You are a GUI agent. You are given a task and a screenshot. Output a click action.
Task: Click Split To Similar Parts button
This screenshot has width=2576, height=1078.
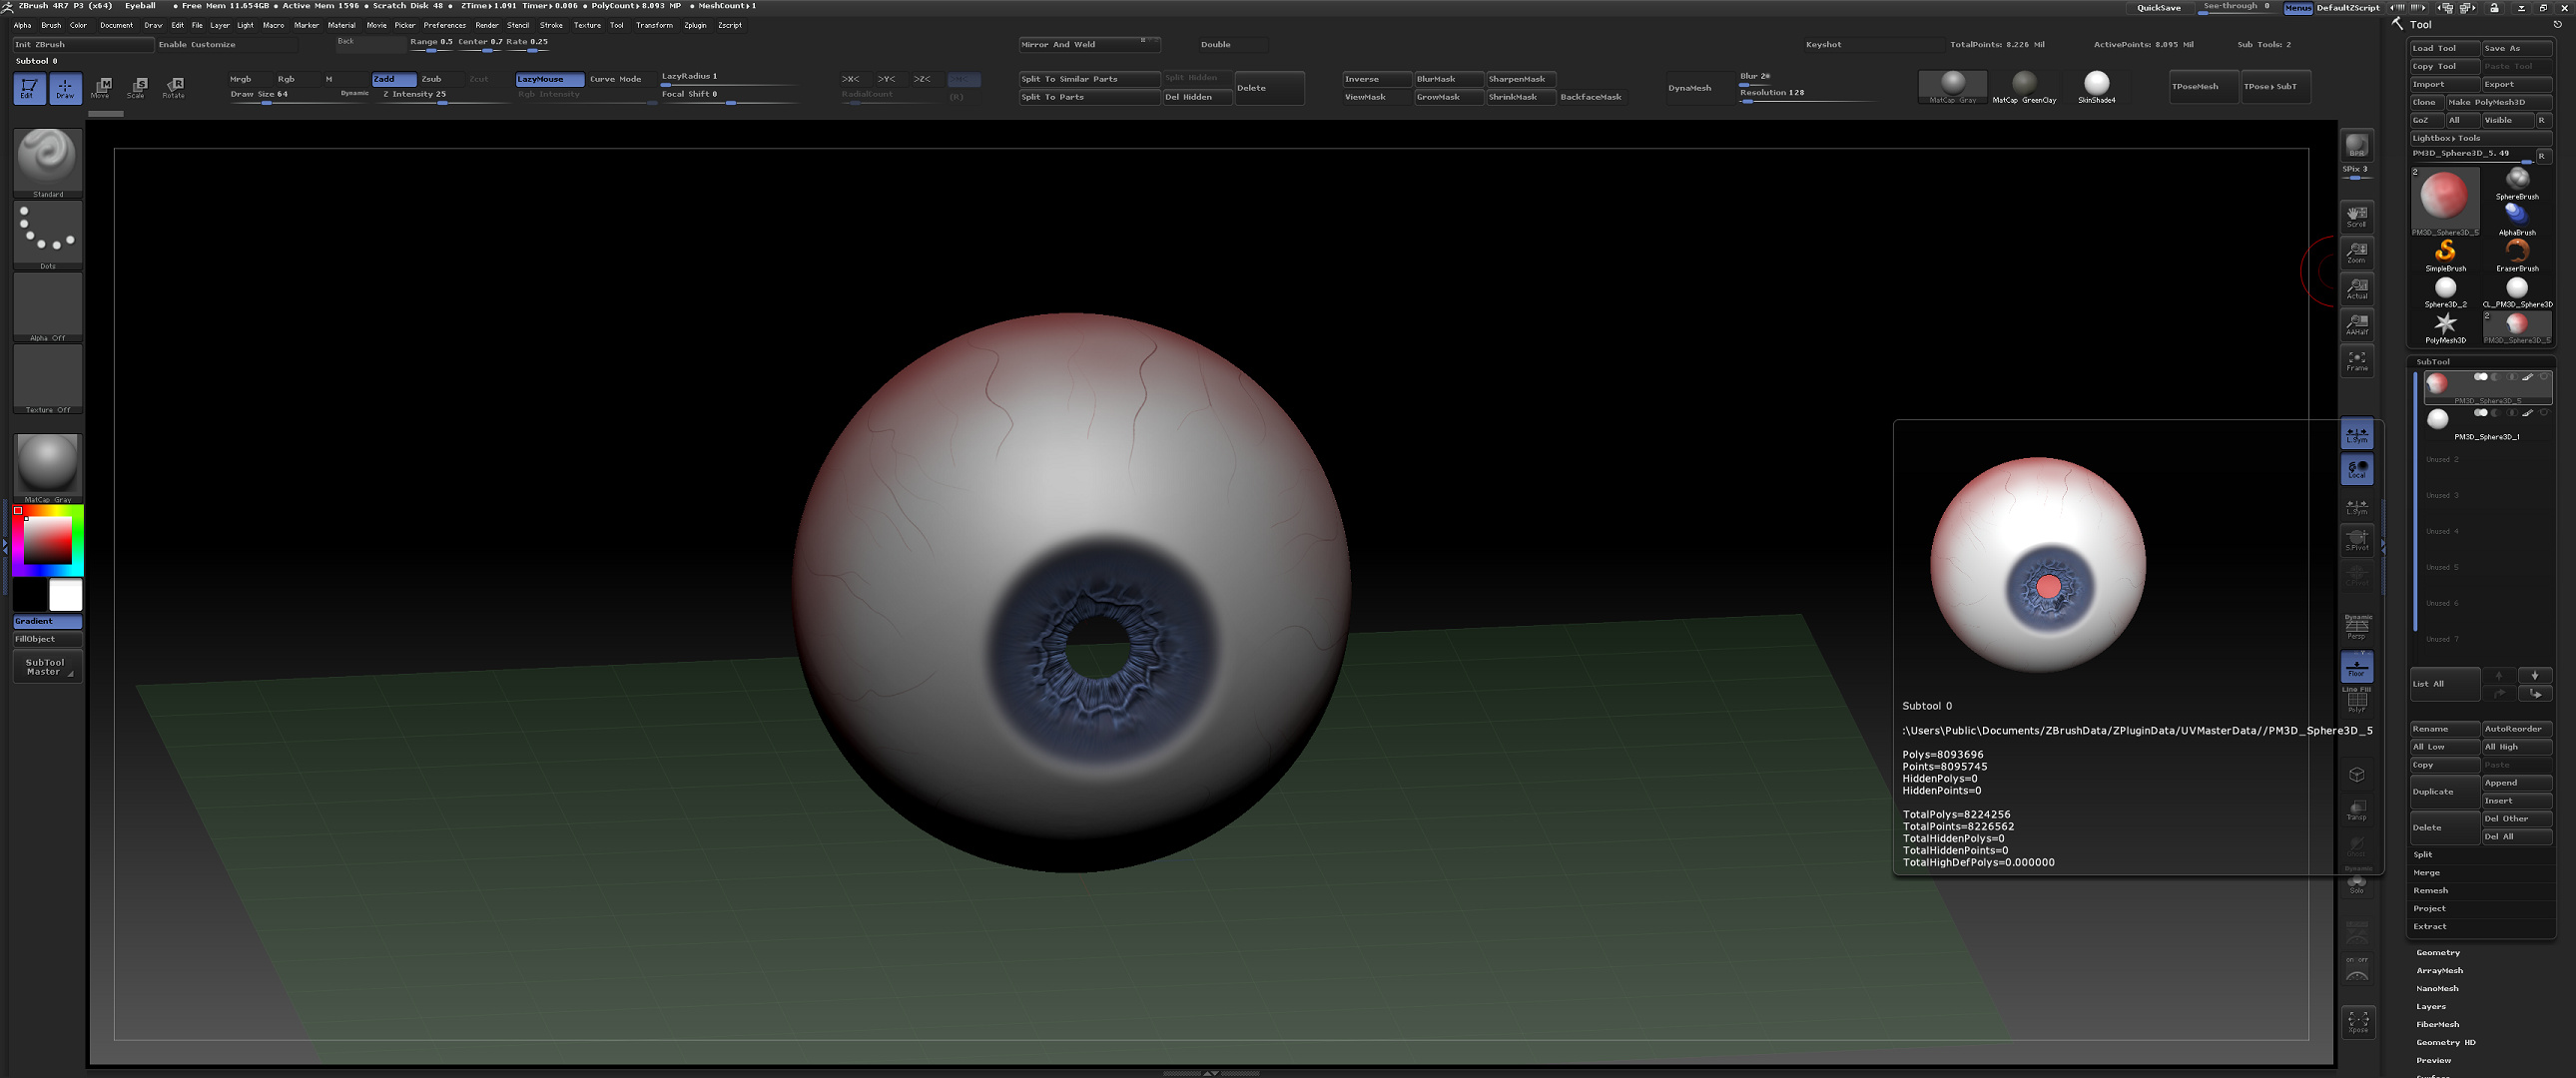(x=1089, y=79)
